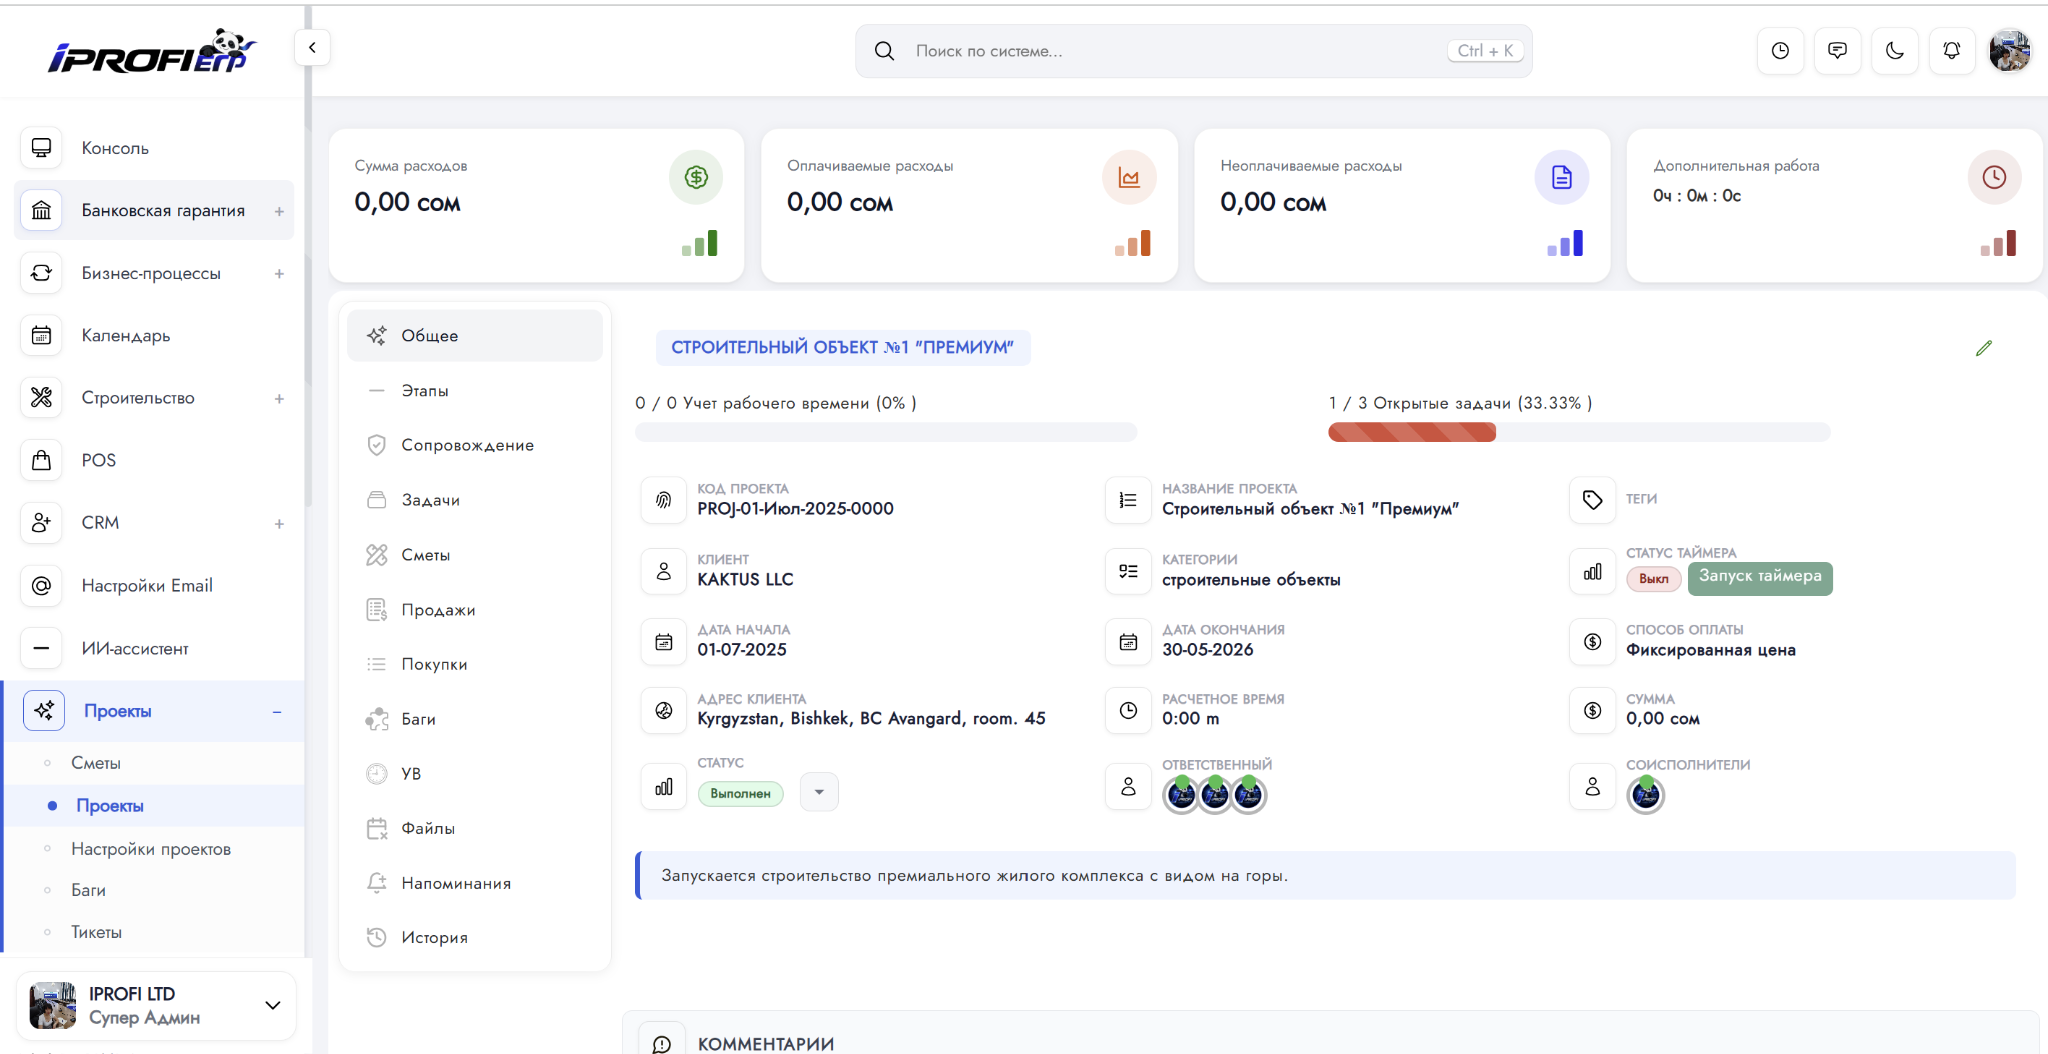The width and height of the screenshot is (2048, 1054).
Task: Click the first Ответственный avatar
Action: pyautogui.click(x=1181, y=795)
